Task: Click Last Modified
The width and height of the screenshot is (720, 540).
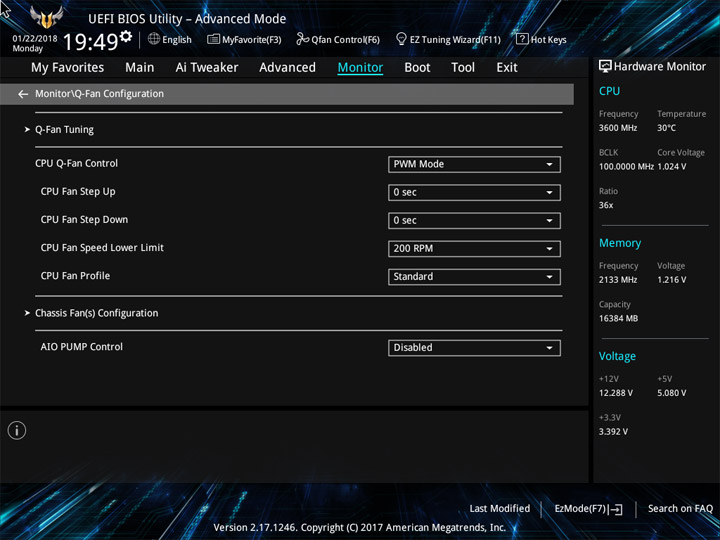Action: tap(500, 509)
